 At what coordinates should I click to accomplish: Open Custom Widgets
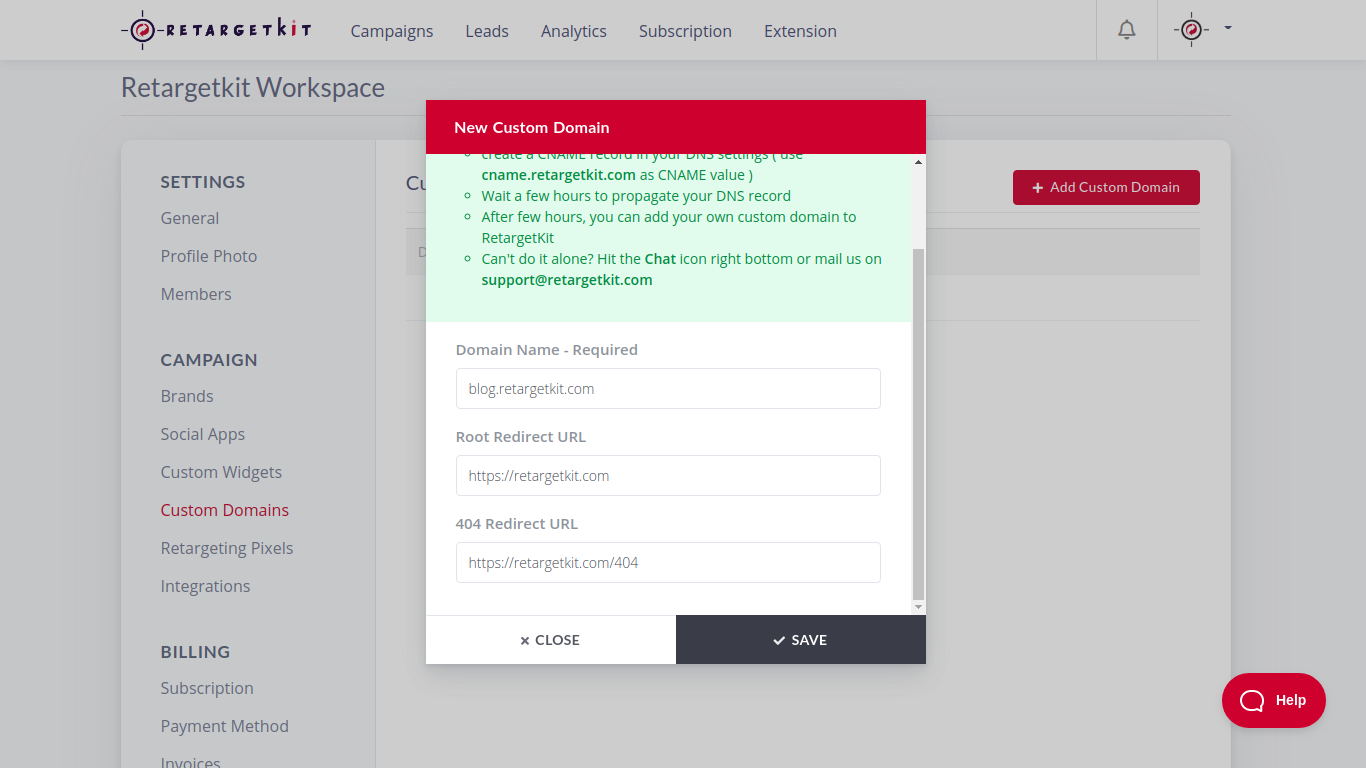pos(221,472)
